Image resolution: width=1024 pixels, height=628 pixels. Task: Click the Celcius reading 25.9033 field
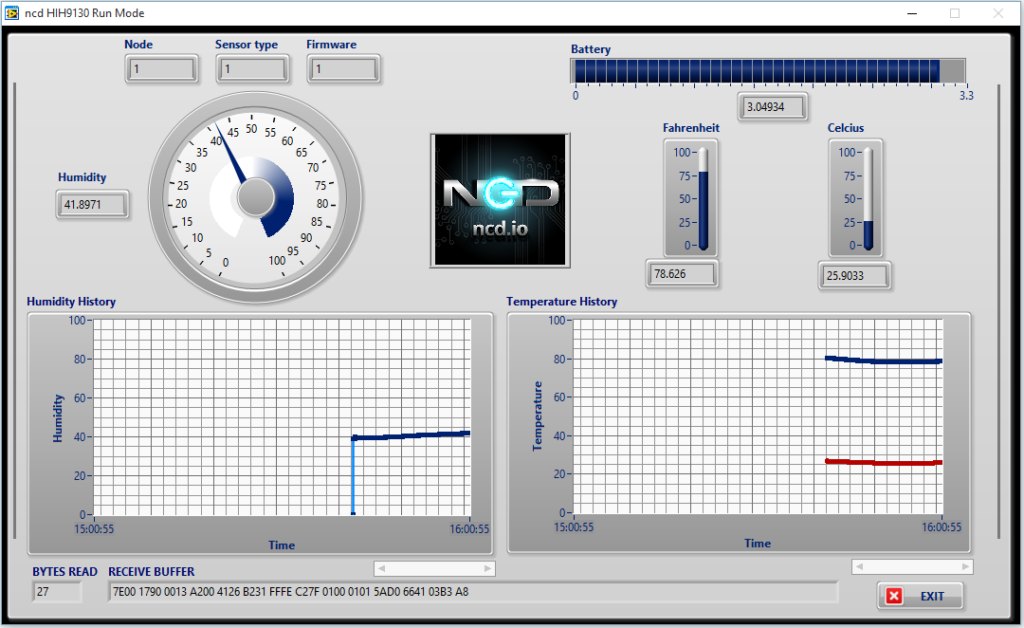click(854, 275)
